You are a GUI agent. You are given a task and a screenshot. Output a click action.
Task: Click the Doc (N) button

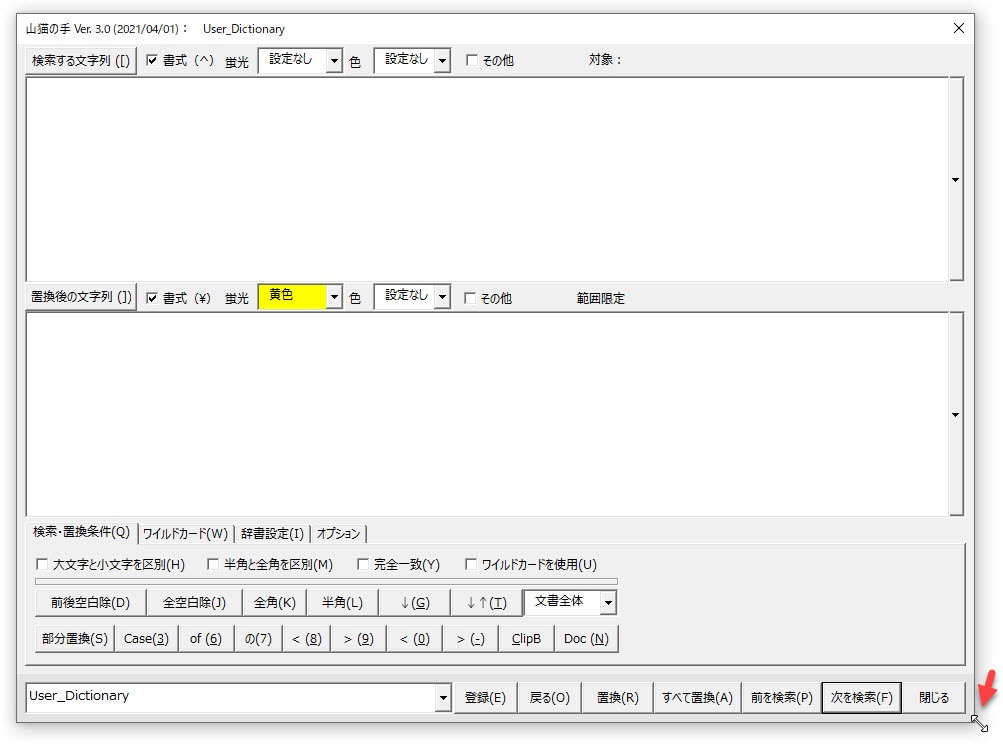point(586,639)
